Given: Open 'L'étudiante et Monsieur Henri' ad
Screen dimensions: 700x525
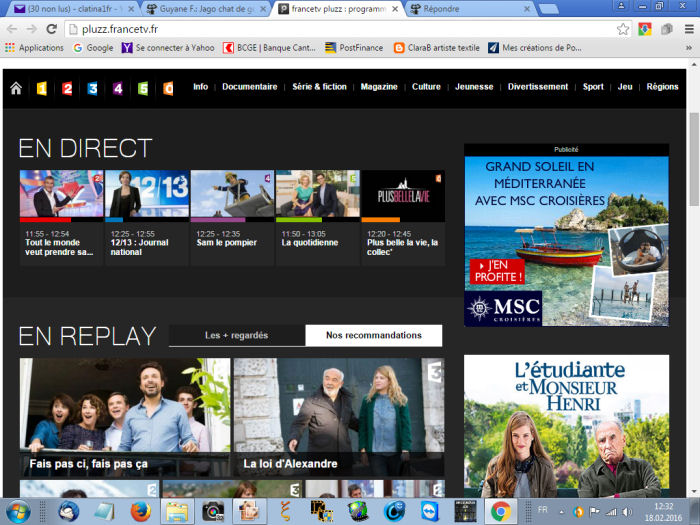Looking at the screenshot, I should point(566,426).
